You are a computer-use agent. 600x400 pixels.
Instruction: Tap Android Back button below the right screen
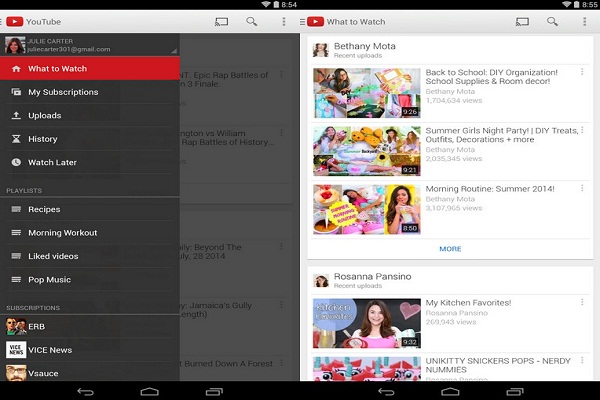point(386,392)
